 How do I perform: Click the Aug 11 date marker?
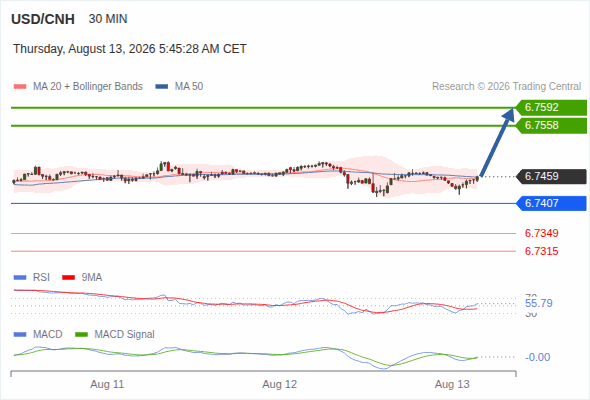click(107, 384)
